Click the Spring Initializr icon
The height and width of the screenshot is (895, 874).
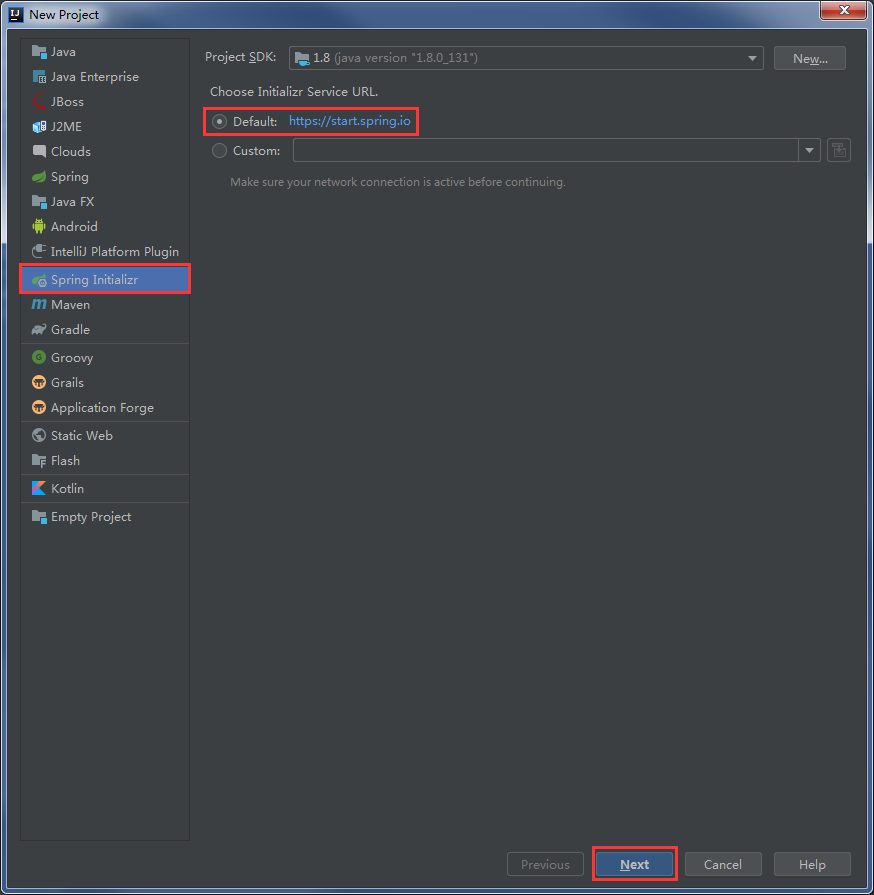coord(39,280)
